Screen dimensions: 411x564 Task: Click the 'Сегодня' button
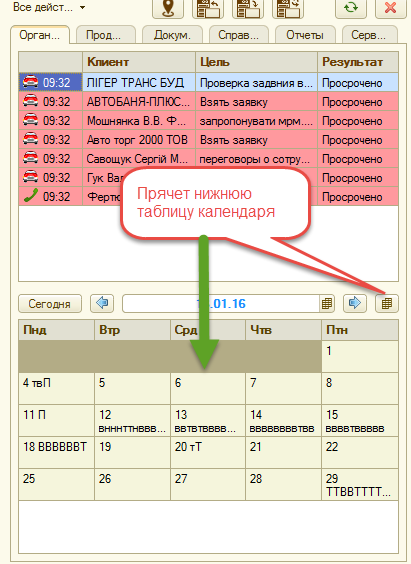(50, 304)
